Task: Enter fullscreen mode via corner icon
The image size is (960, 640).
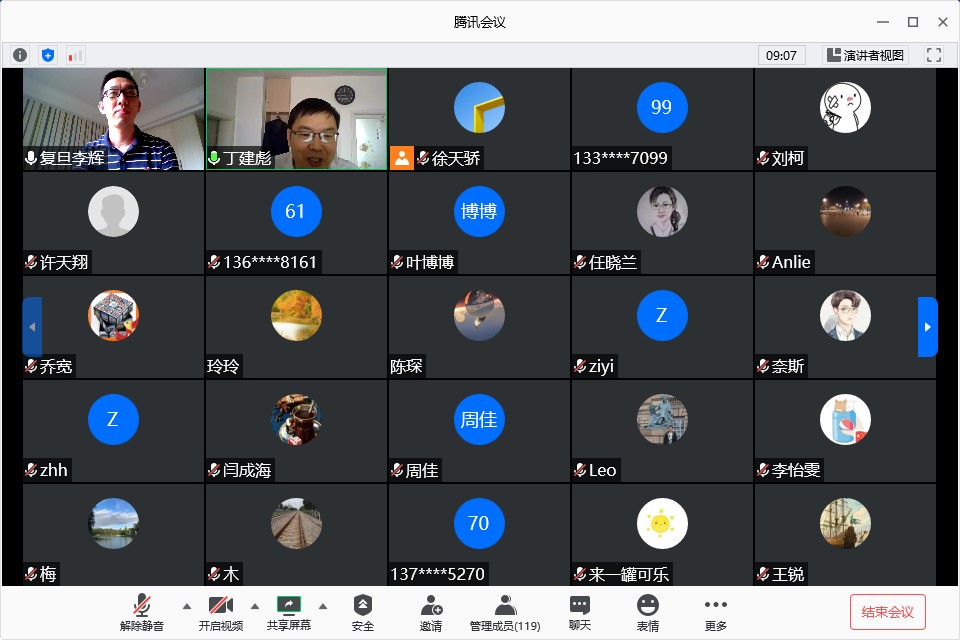Action: (934, 55)
